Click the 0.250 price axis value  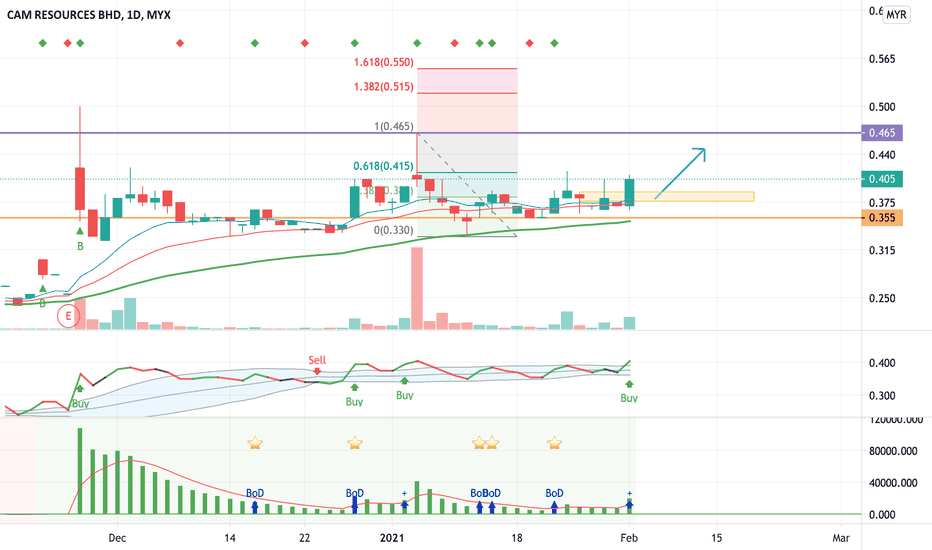pos(882,298)
